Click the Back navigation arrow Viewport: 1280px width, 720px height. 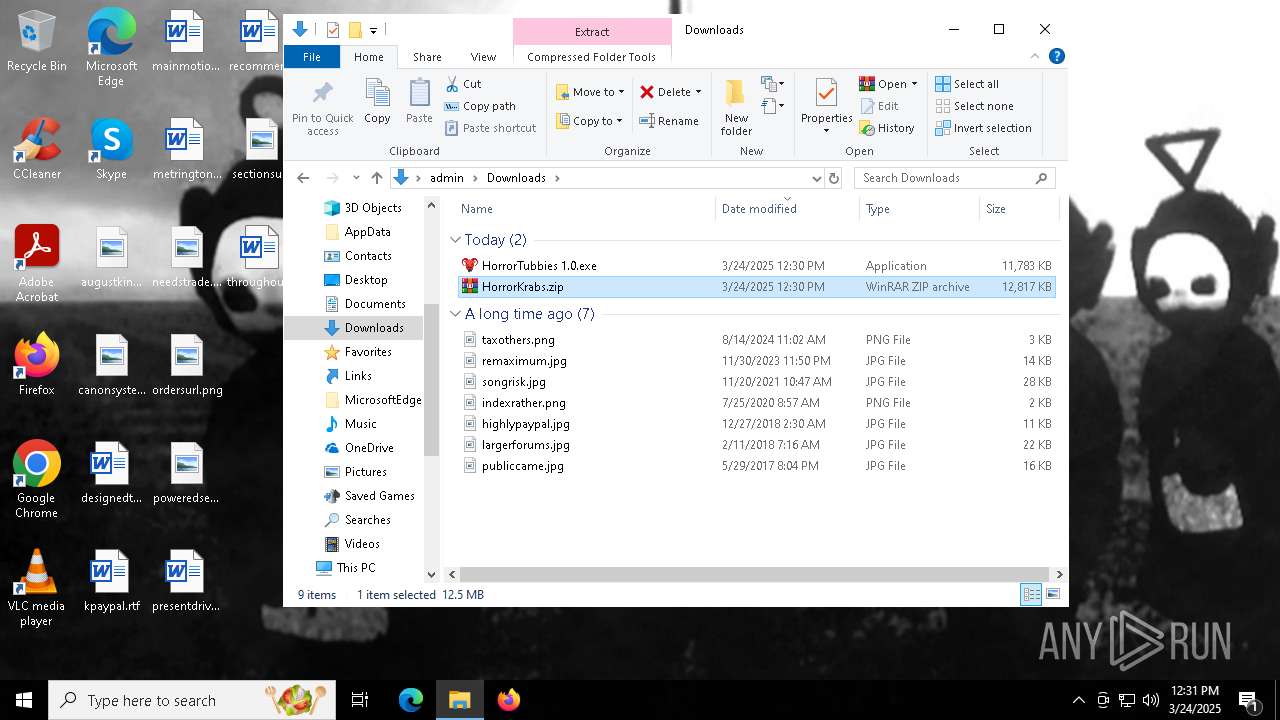point(303,178)
